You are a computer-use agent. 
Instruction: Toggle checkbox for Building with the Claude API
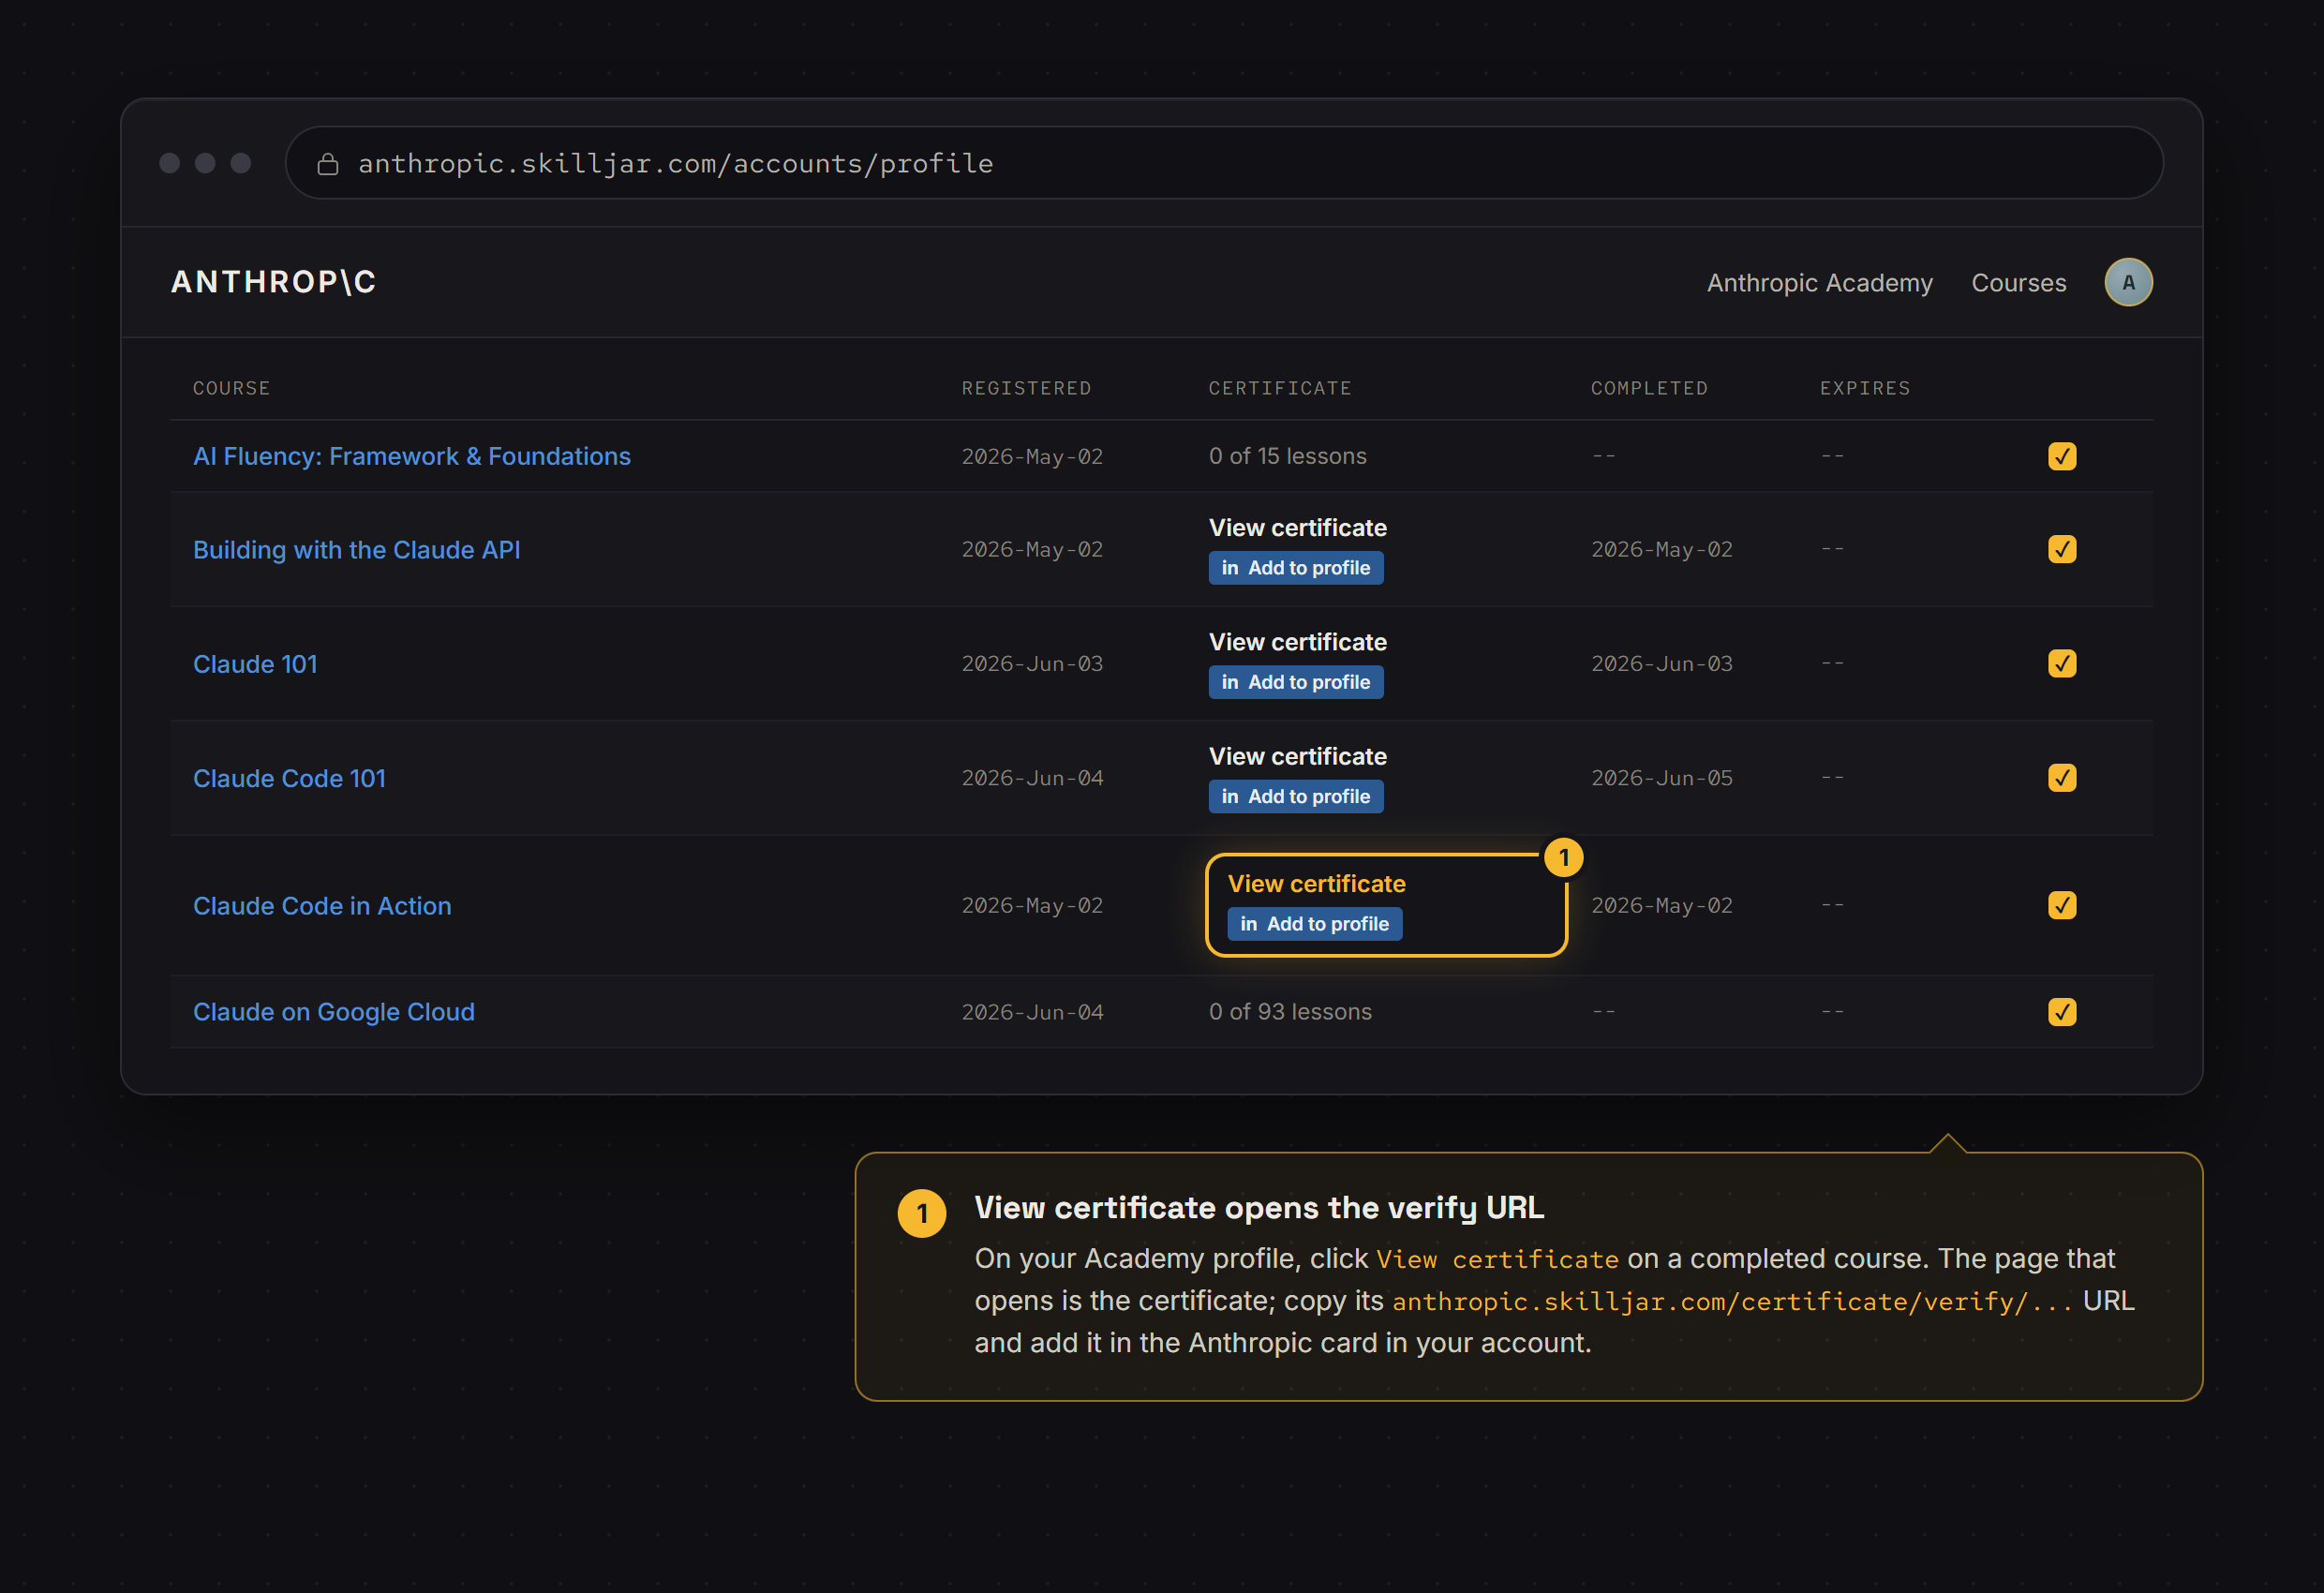(2062, 549)
